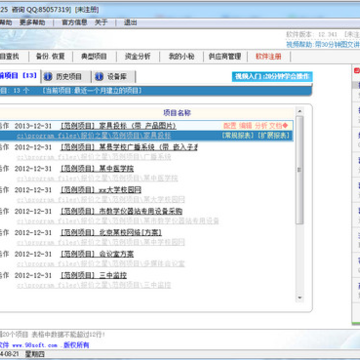Switch to the 设备库 tab
This screenshot has width=360, height=360.
(x=114, y=77)
